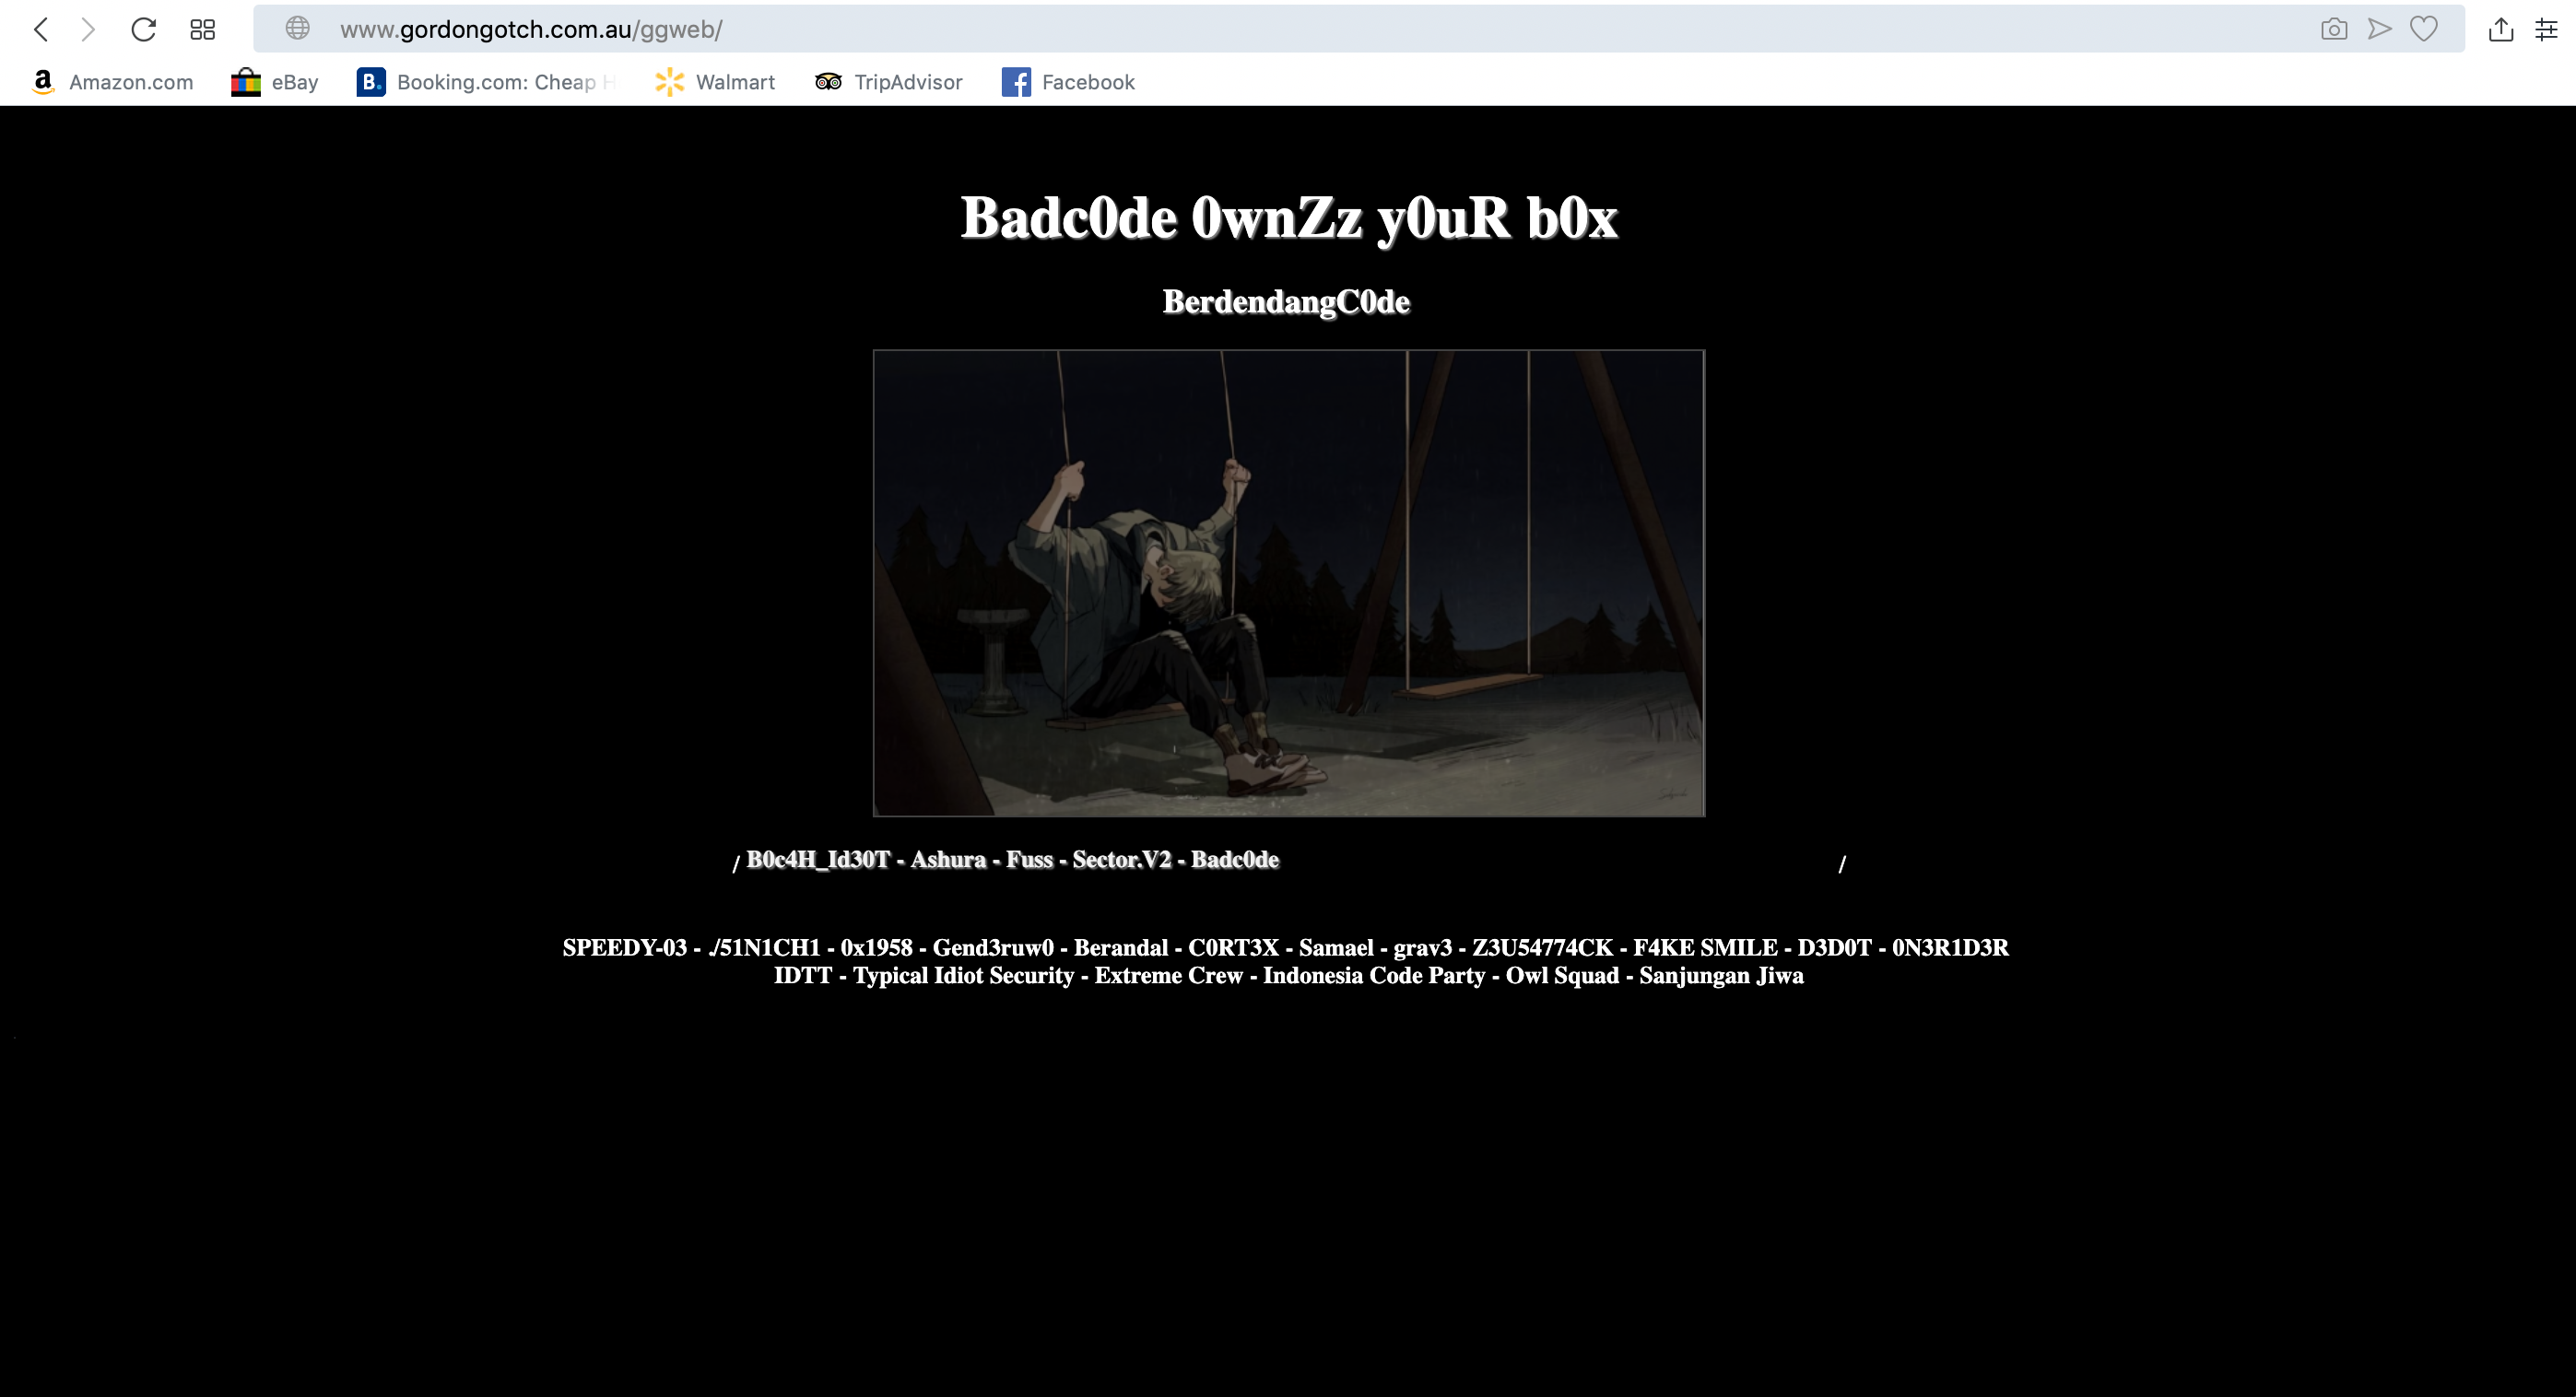Open the TripAdvisor bookmark
This screenshot has width=2576, height=1397.
[889, 82]
